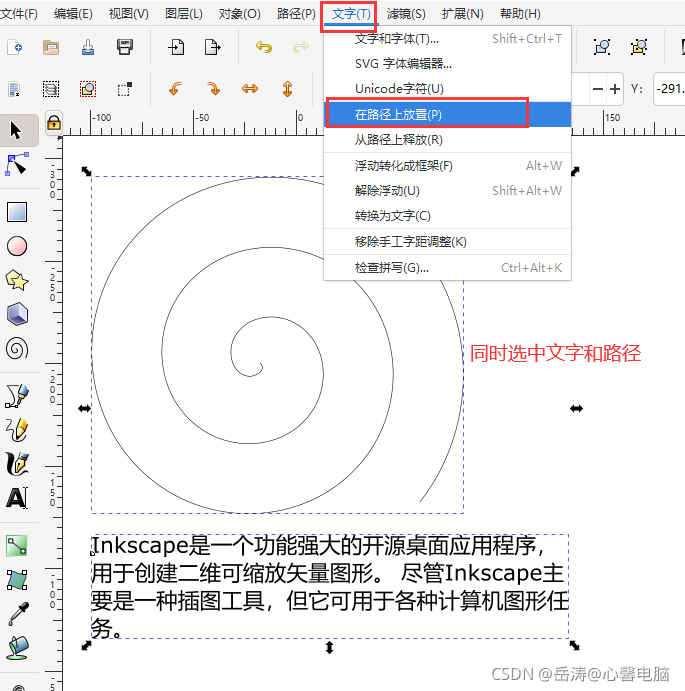Select the Selector arrow tool
The height and width of the screenshot is (691, 685).
(17, 130)
